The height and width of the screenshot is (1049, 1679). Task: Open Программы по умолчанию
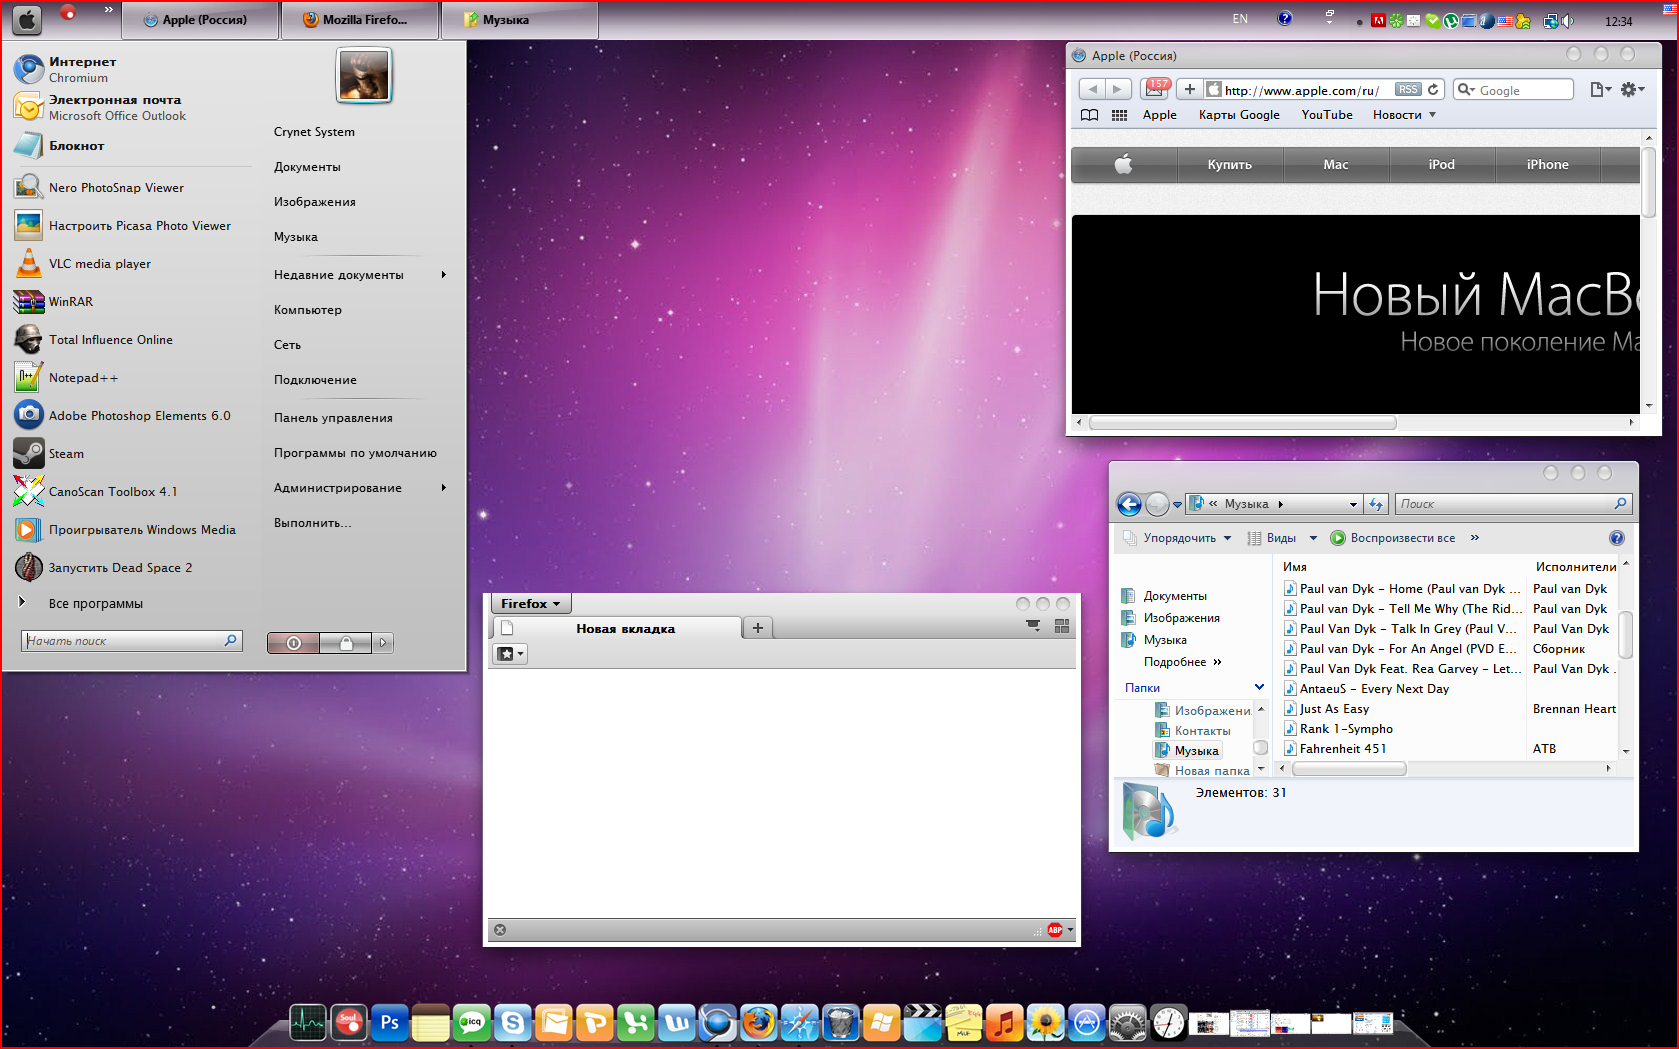pyautogui.click(x=355, y=453)
